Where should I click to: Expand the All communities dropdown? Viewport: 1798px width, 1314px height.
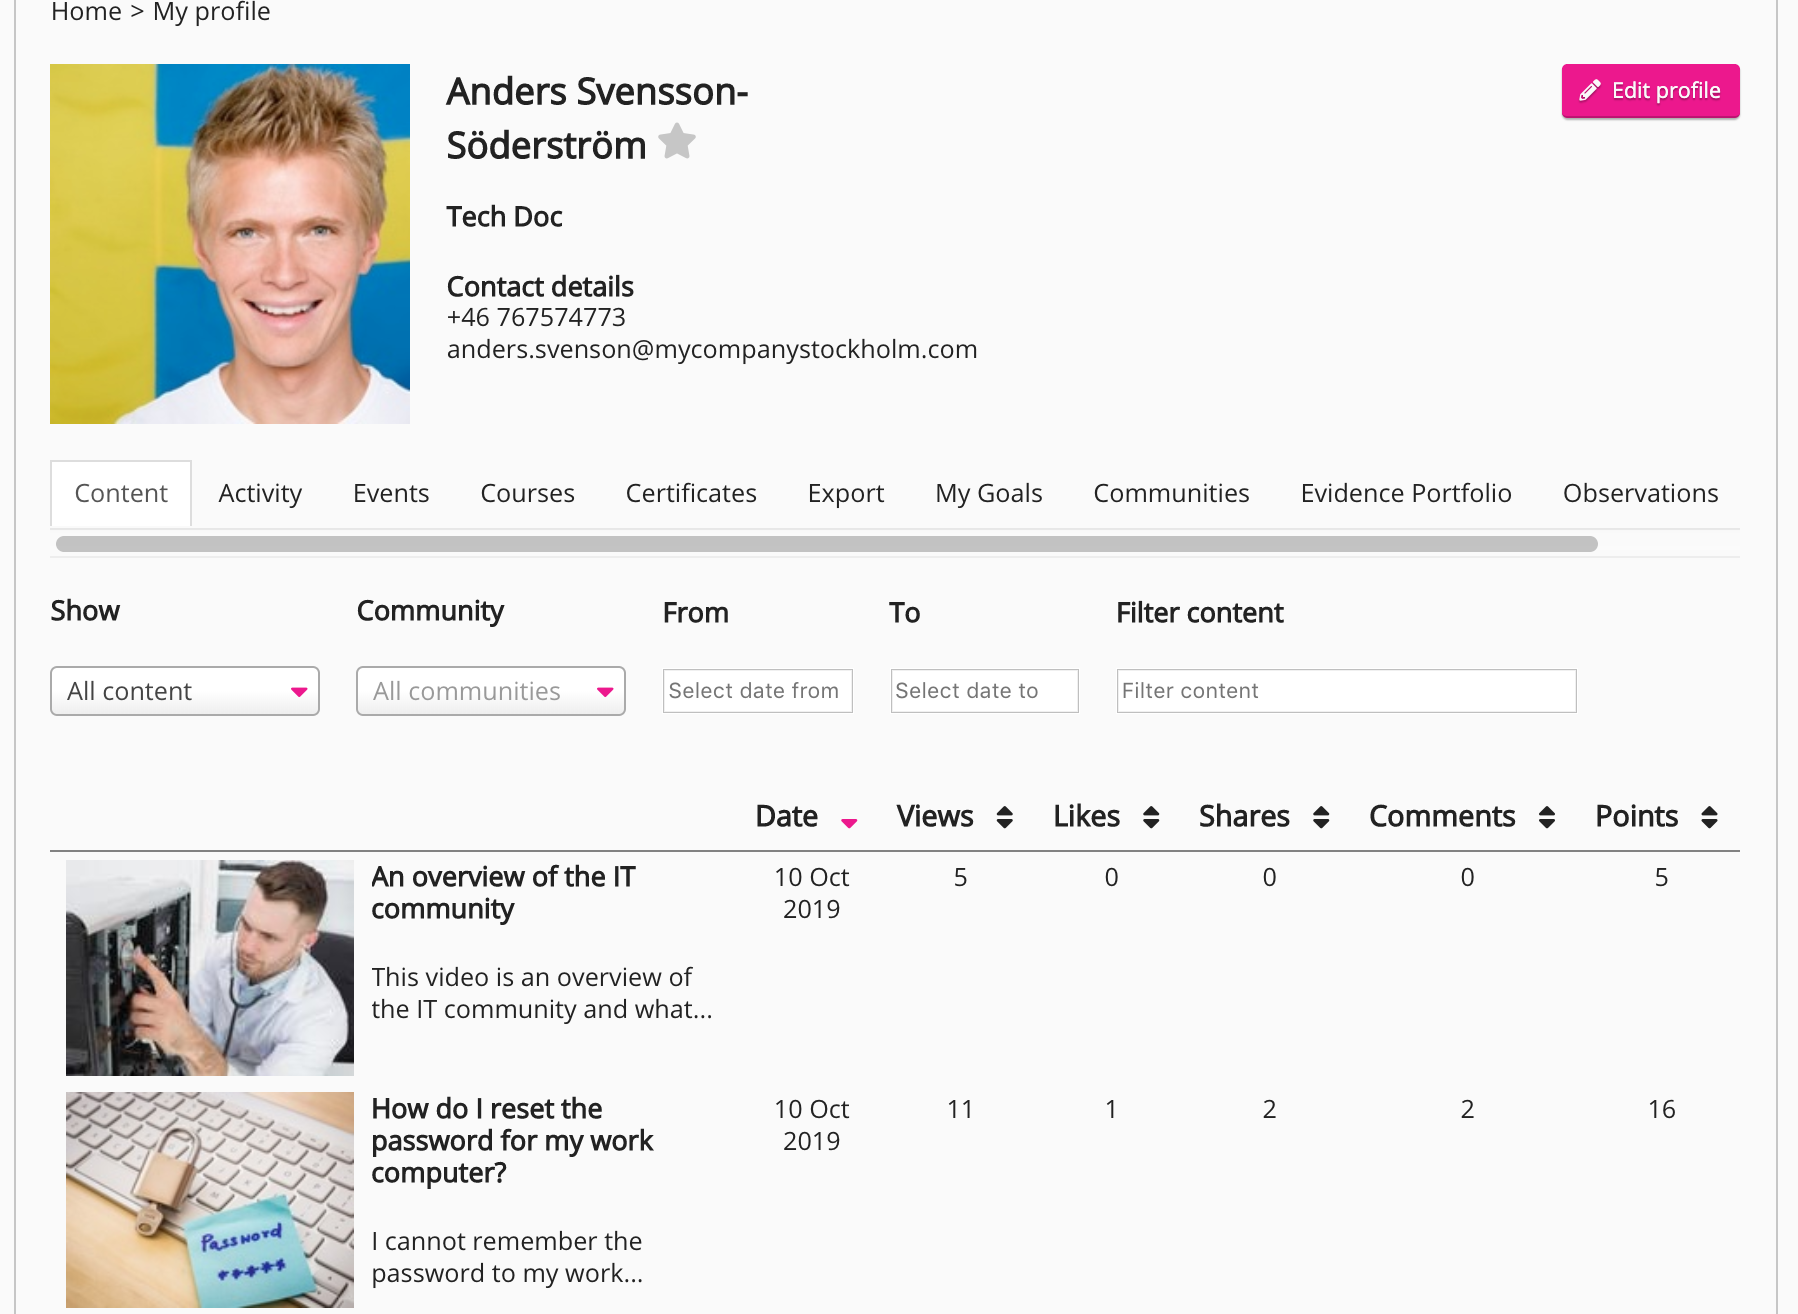point(491,691)
